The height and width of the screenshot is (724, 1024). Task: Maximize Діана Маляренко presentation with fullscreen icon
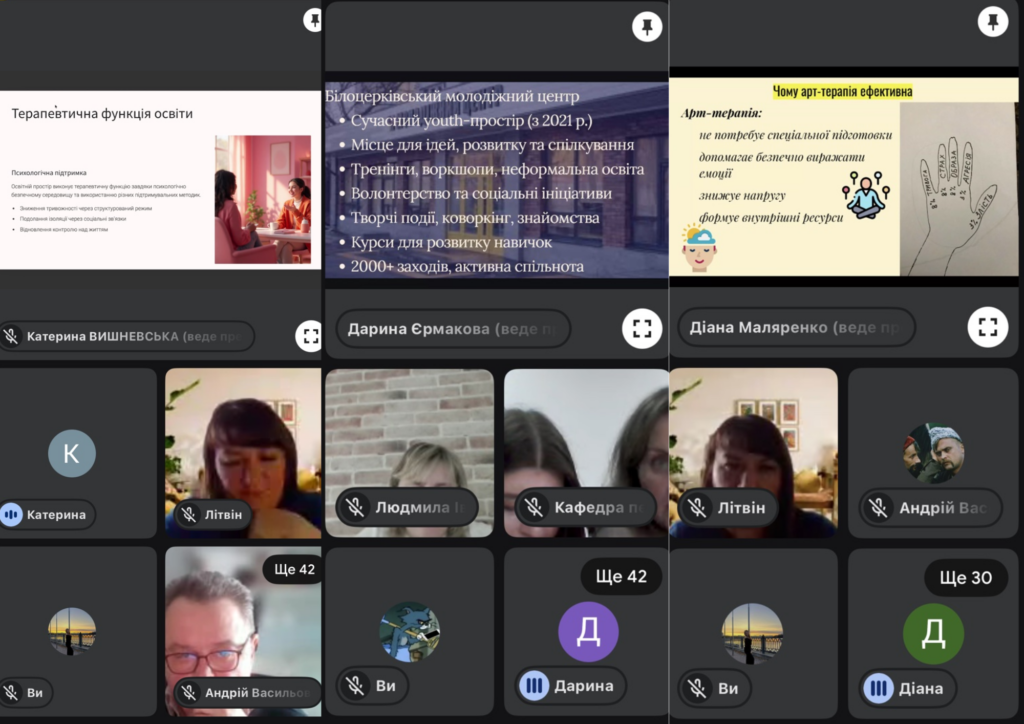[987, 327]
